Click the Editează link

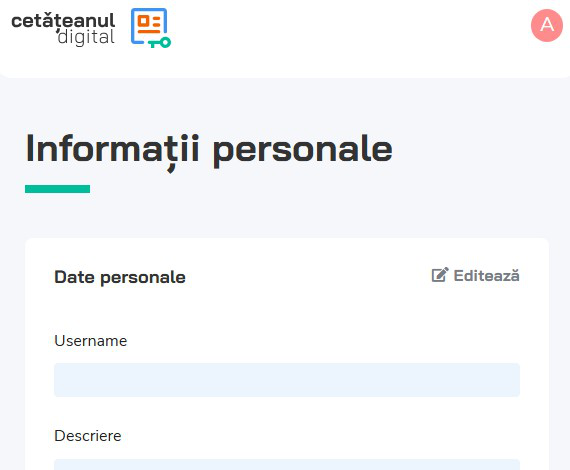(x=475, y=275)
